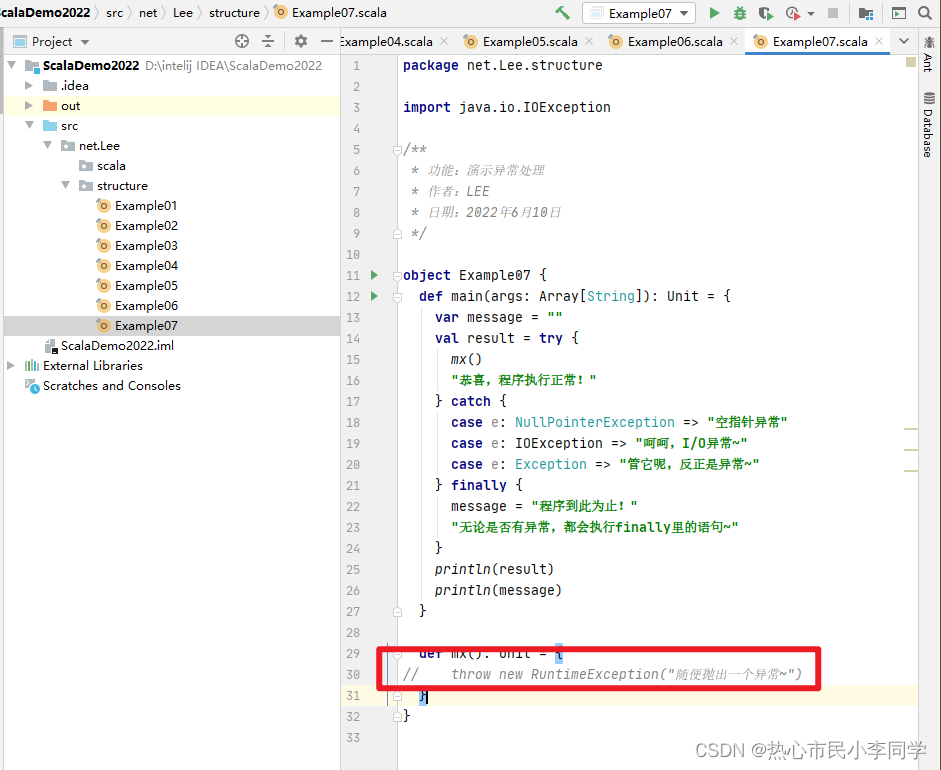Click 'Lee' in the breadcrumb path
The image size is (941, 770).
(182, 13)
